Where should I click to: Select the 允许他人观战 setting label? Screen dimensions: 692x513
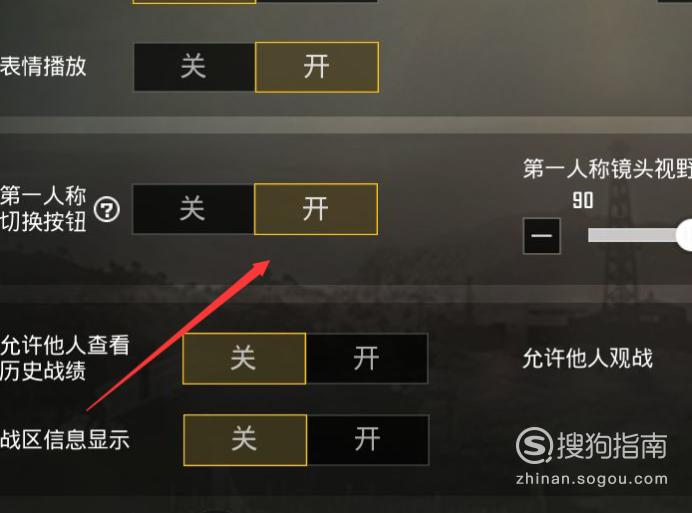[587, 358]
